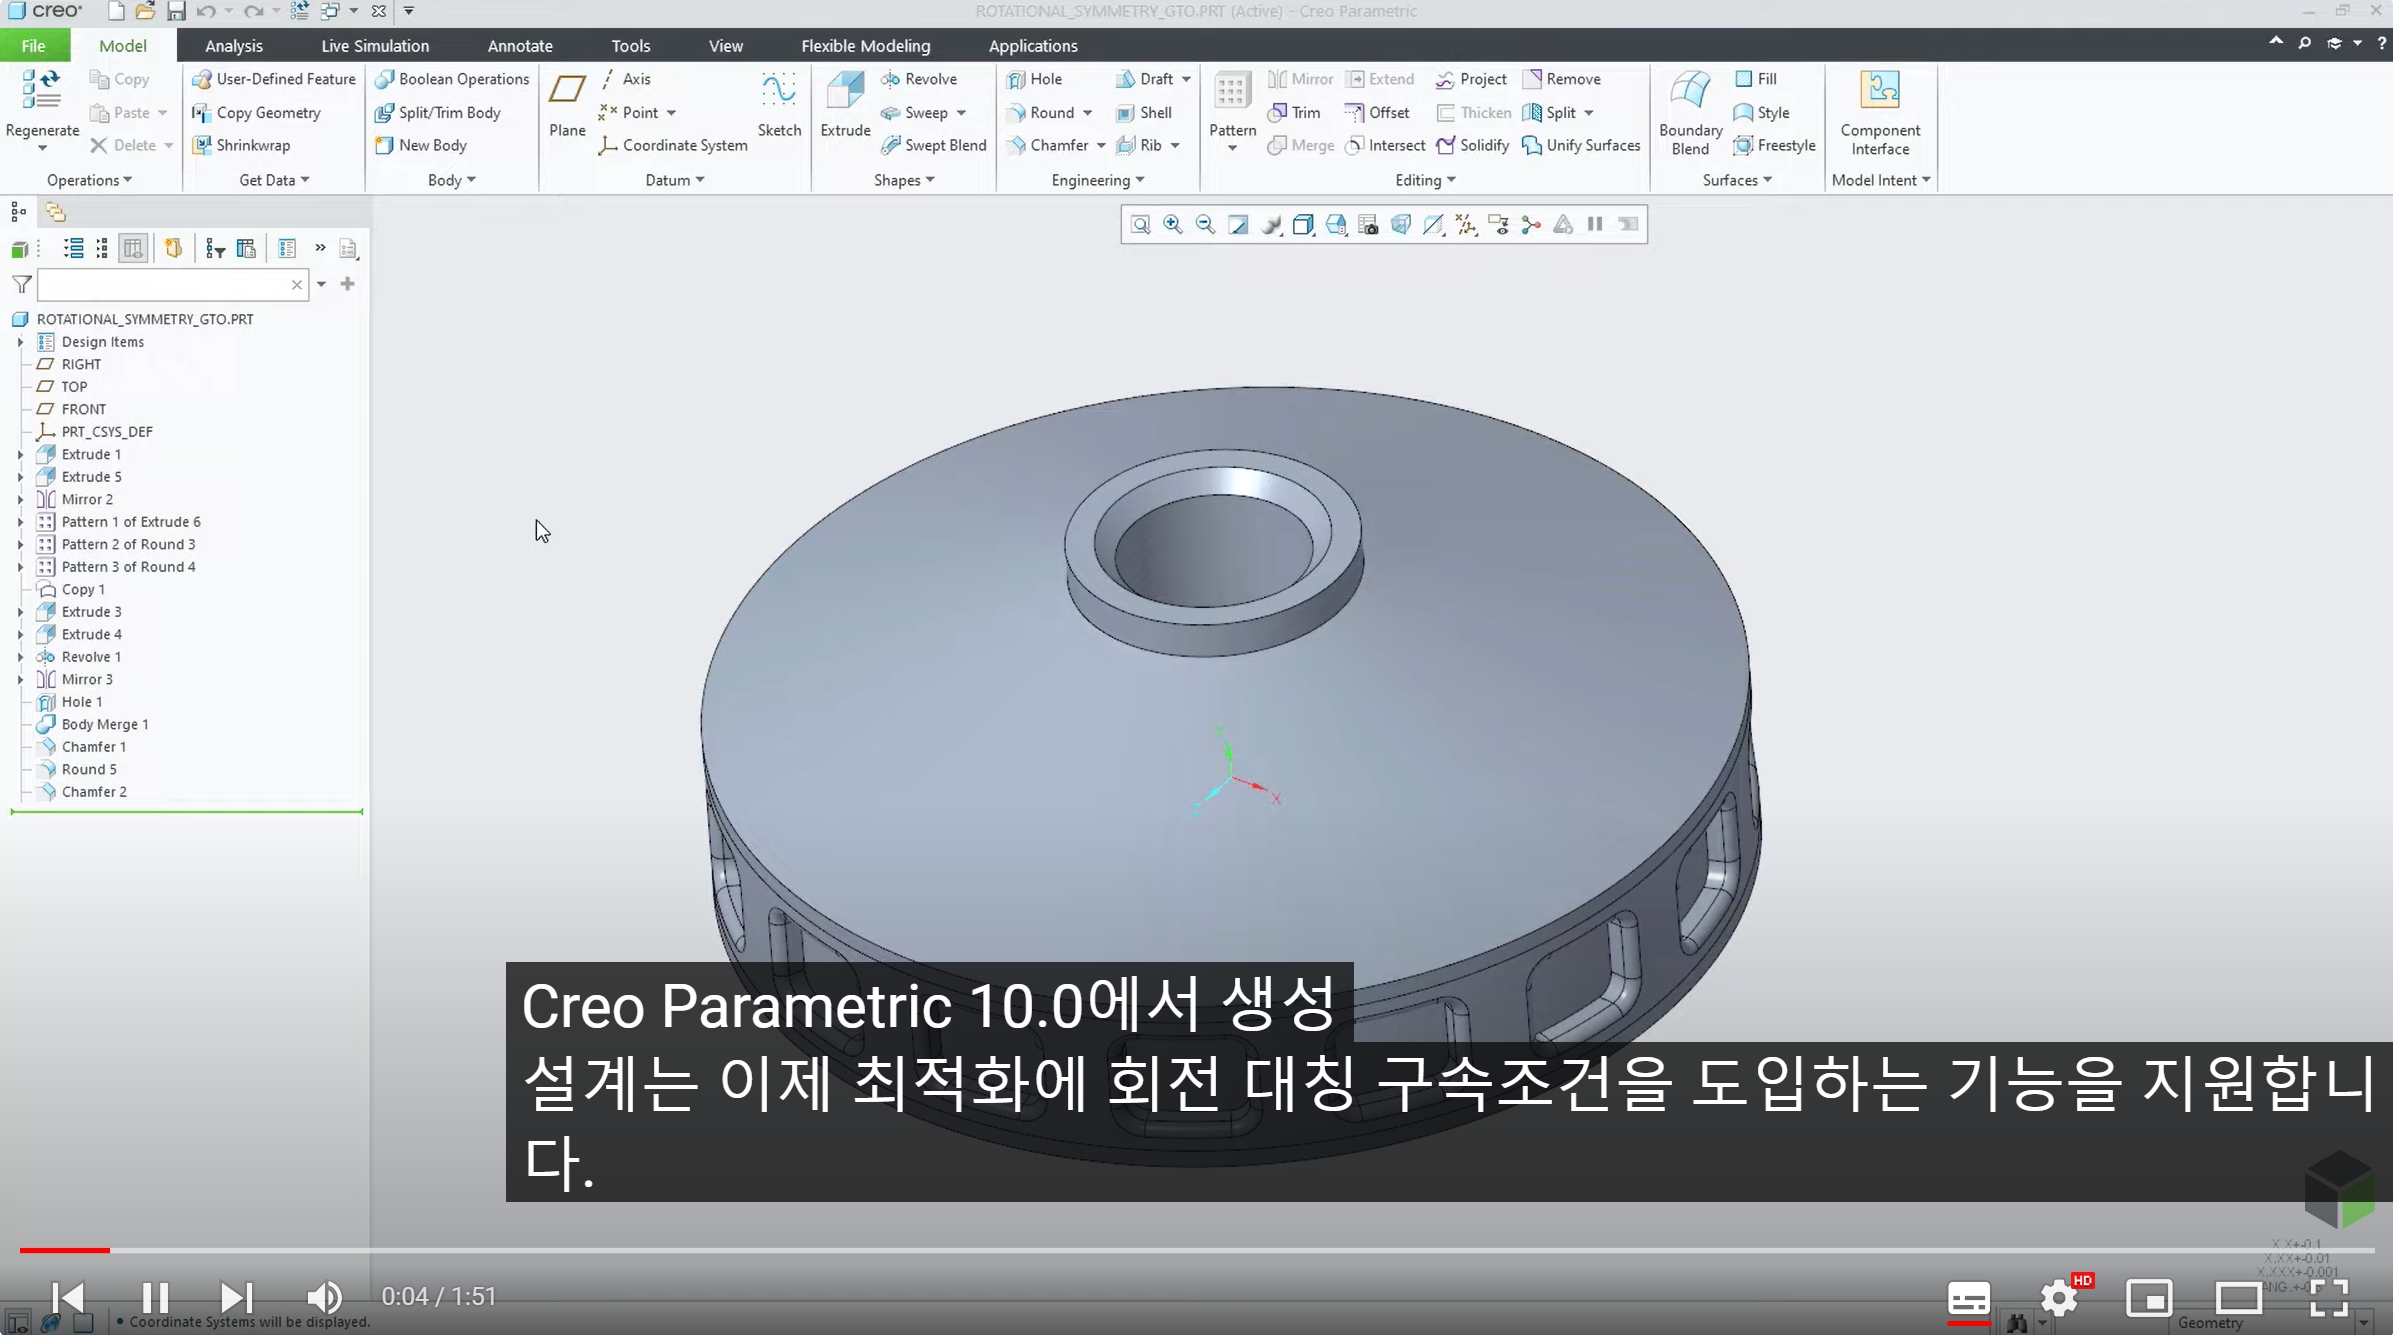This screenshot has height=1335, width=2393.
Task: Toggle theater mode button
Action: (x=2239, y=1298)
